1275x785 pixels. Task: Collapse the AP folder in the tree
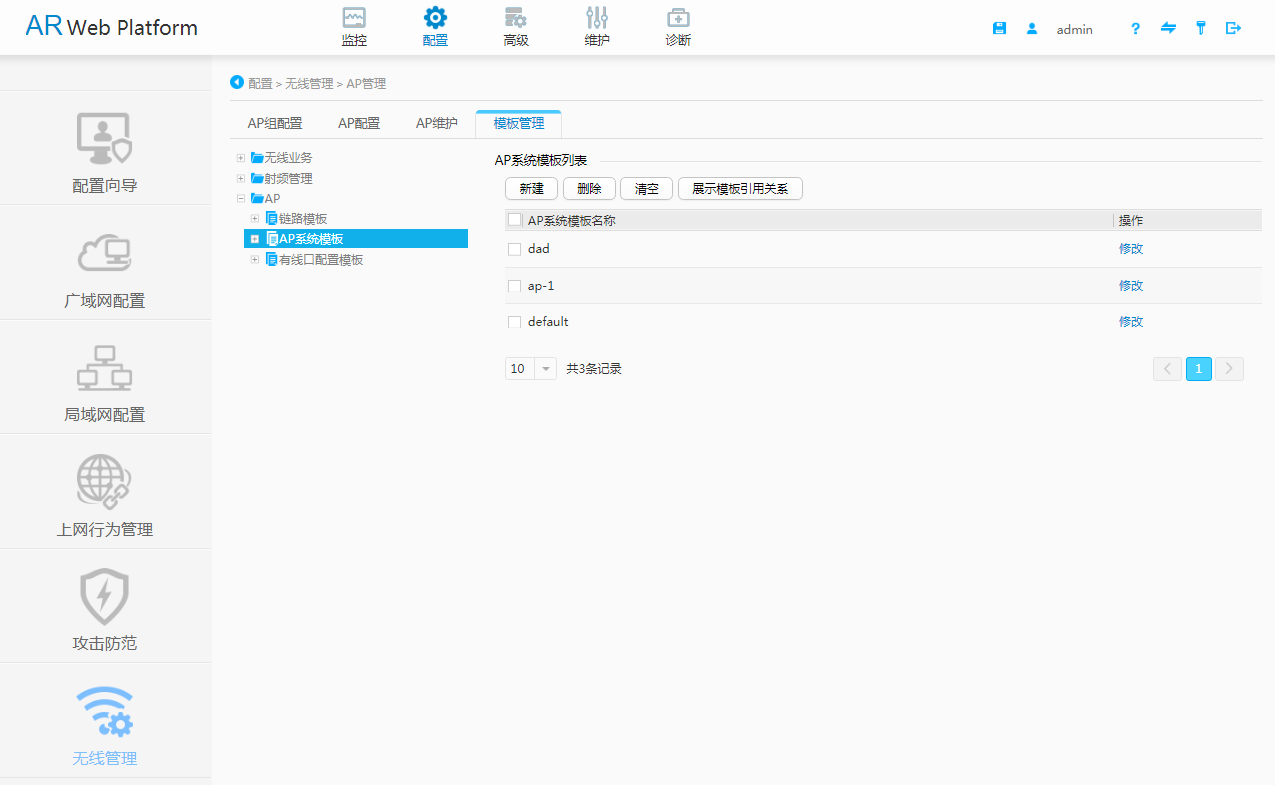pyautogui.click(x=240, y=198)
